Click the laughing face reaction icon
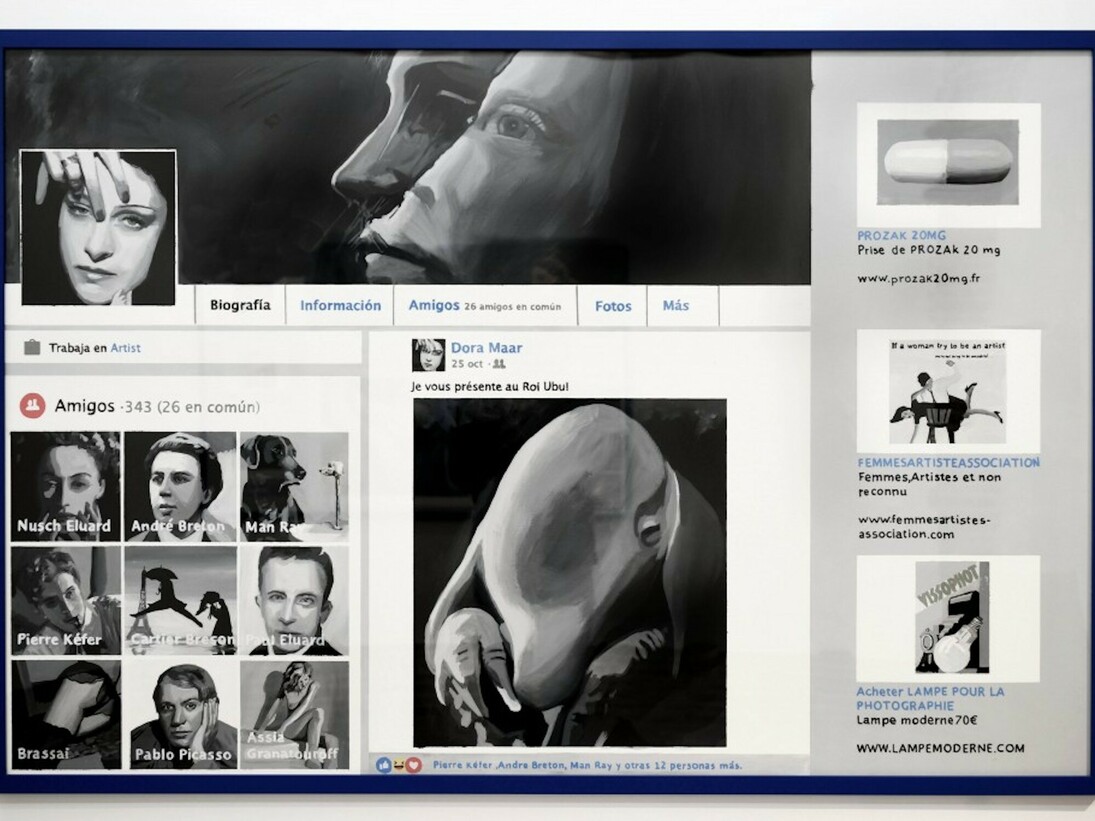 pyautogui.click(x=398, y=765)
